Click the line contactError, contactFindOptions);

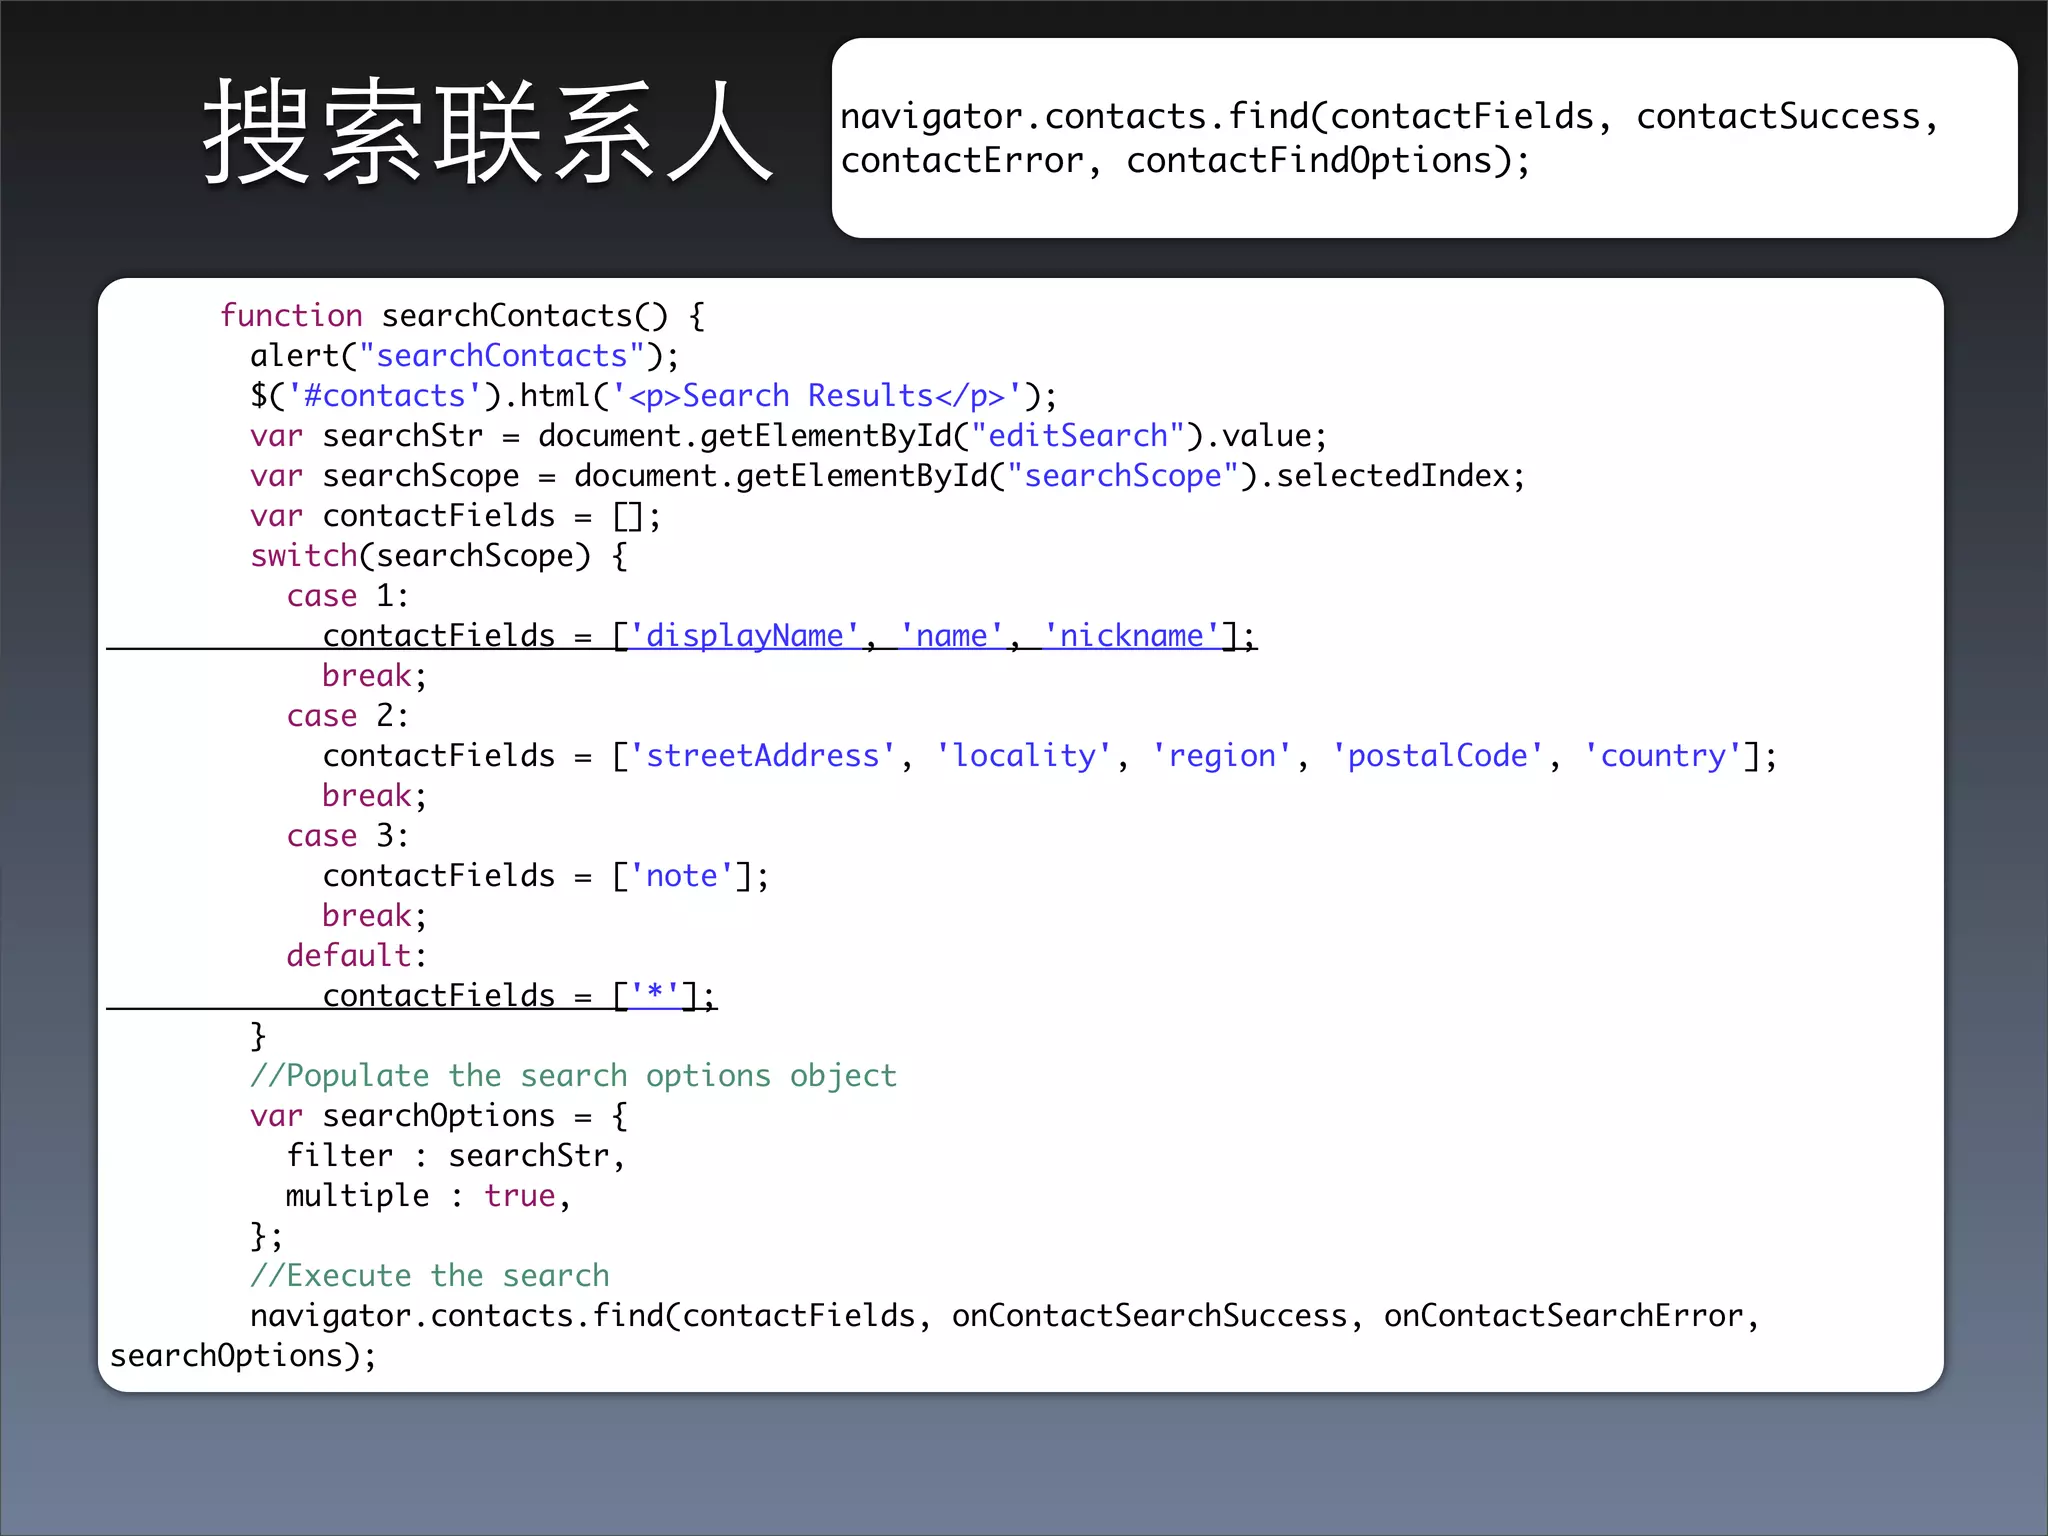click(1185, 161)
